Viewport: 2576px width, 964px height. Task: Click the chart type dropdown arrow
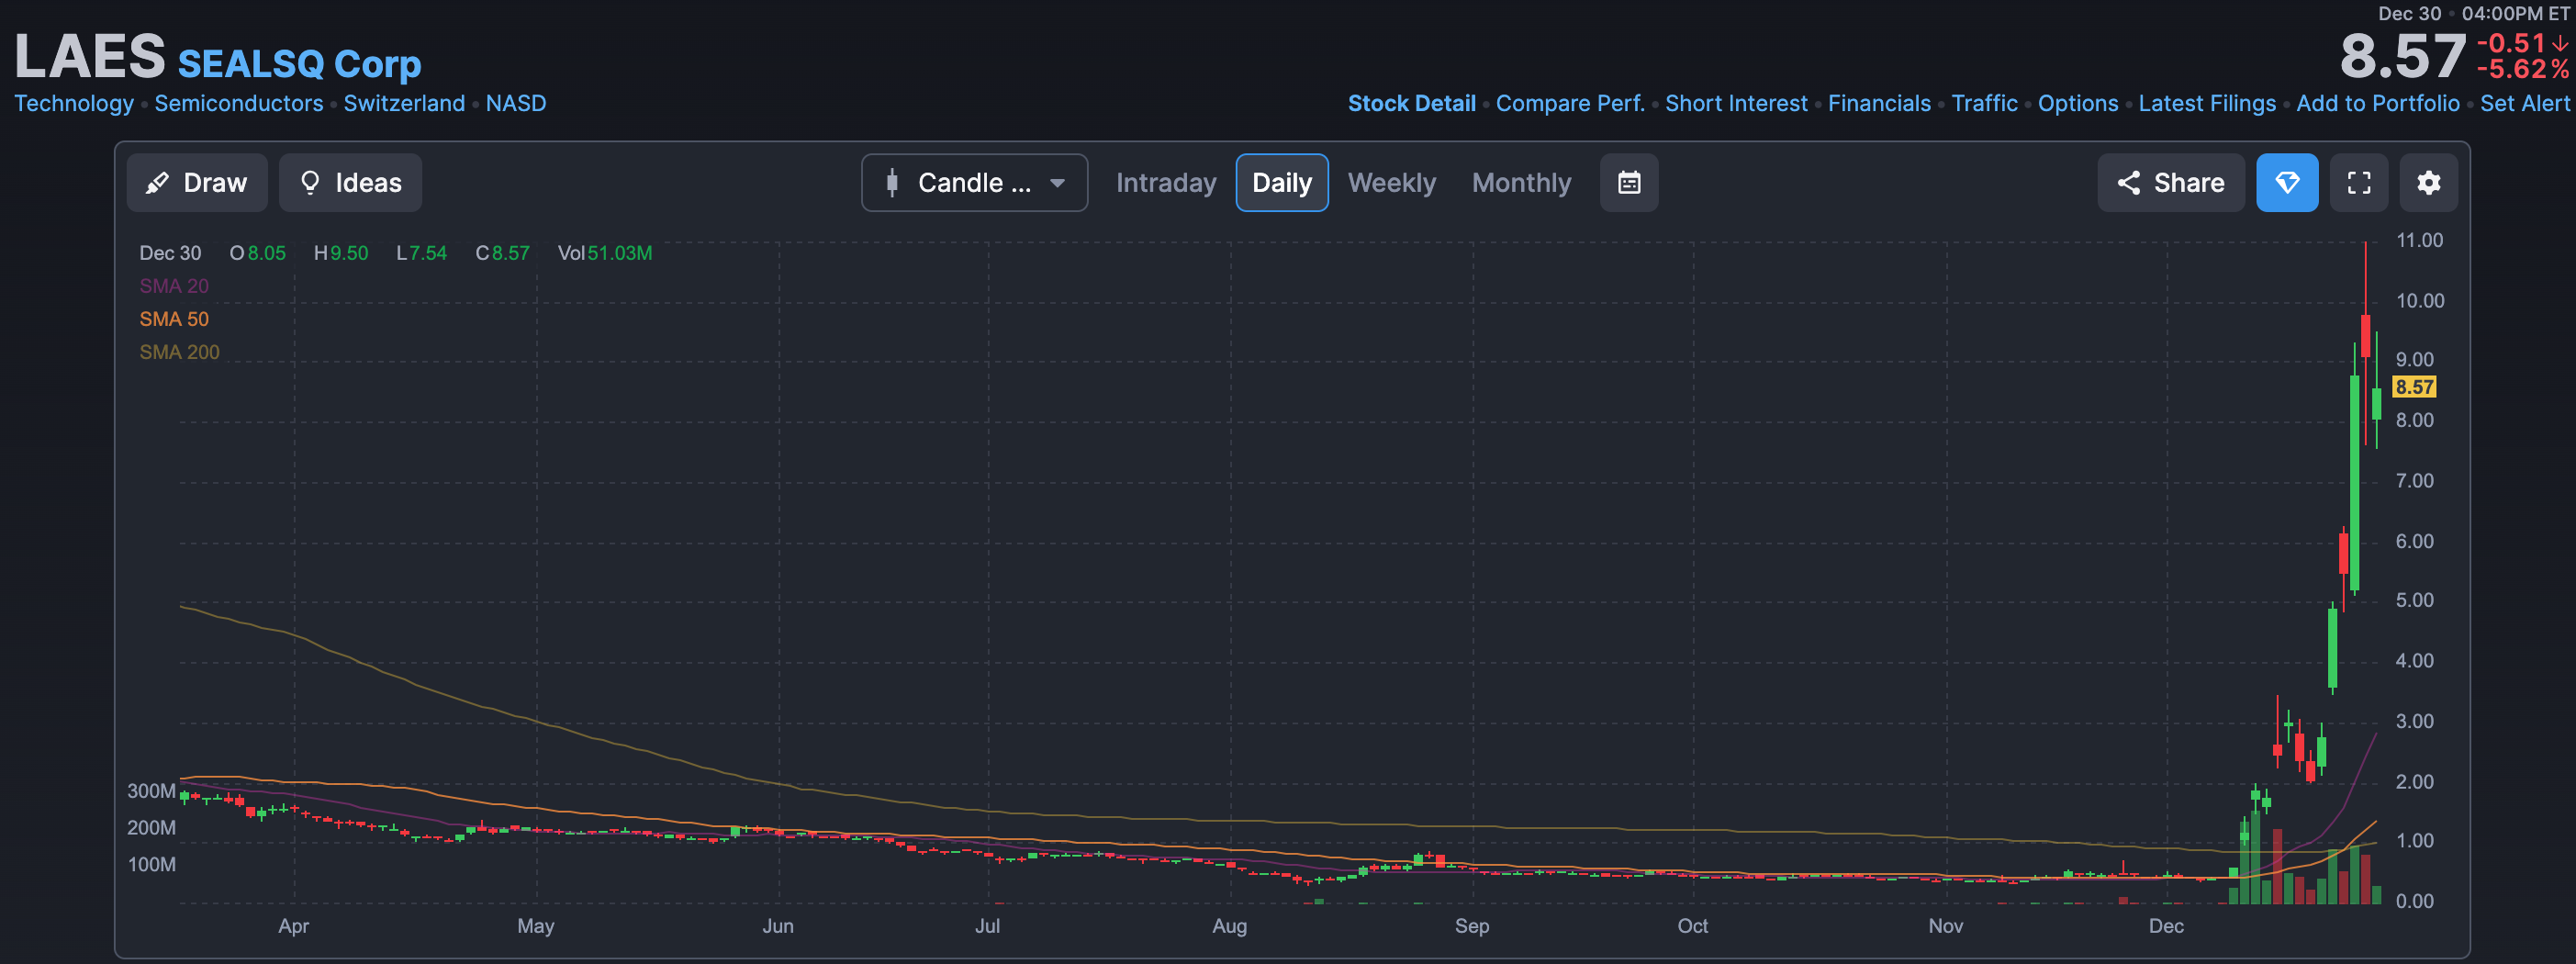[1057, 183]
